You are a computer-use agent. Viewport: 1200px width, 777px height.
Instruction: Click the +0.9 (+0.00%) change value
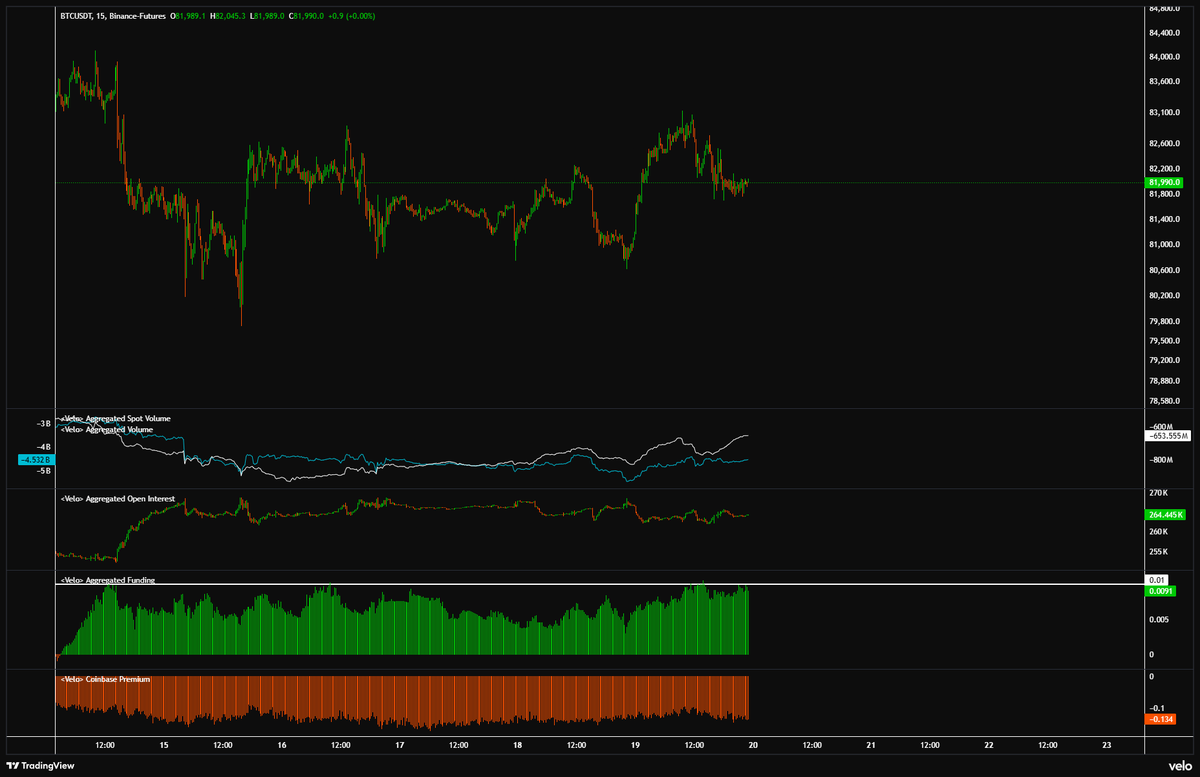(351, 17)
